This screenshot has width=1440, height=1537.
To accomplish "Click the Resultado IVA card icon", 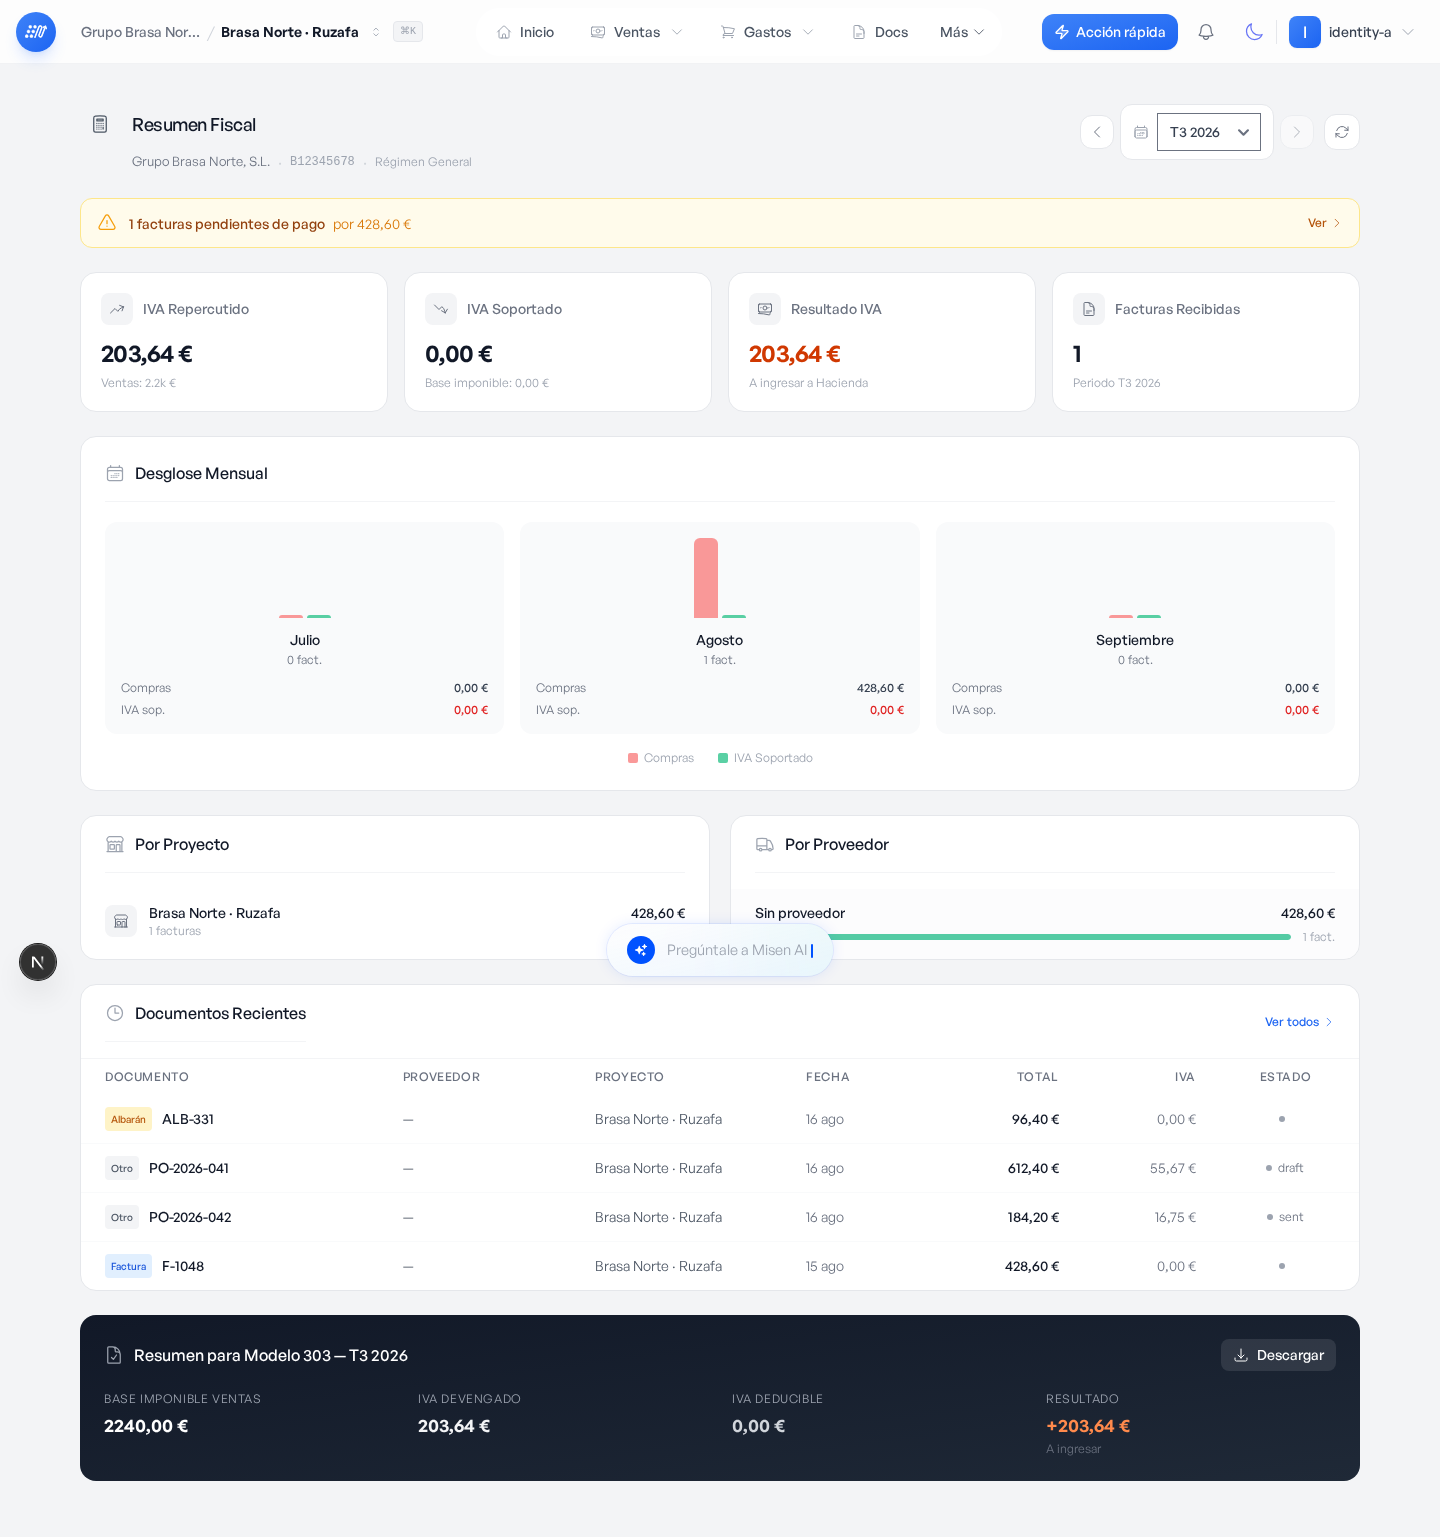I will click(x=765, y=309).
